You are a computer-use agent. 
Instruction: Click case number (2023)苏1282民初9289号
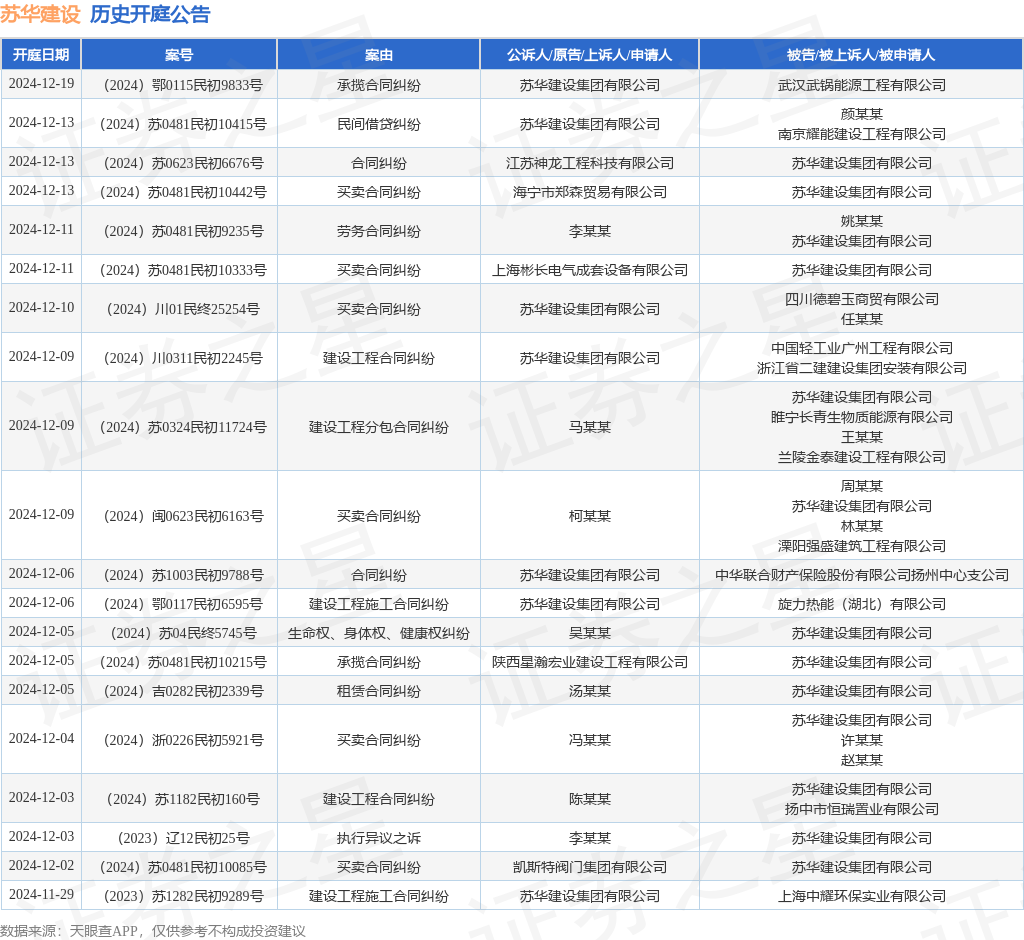[184, 896]
